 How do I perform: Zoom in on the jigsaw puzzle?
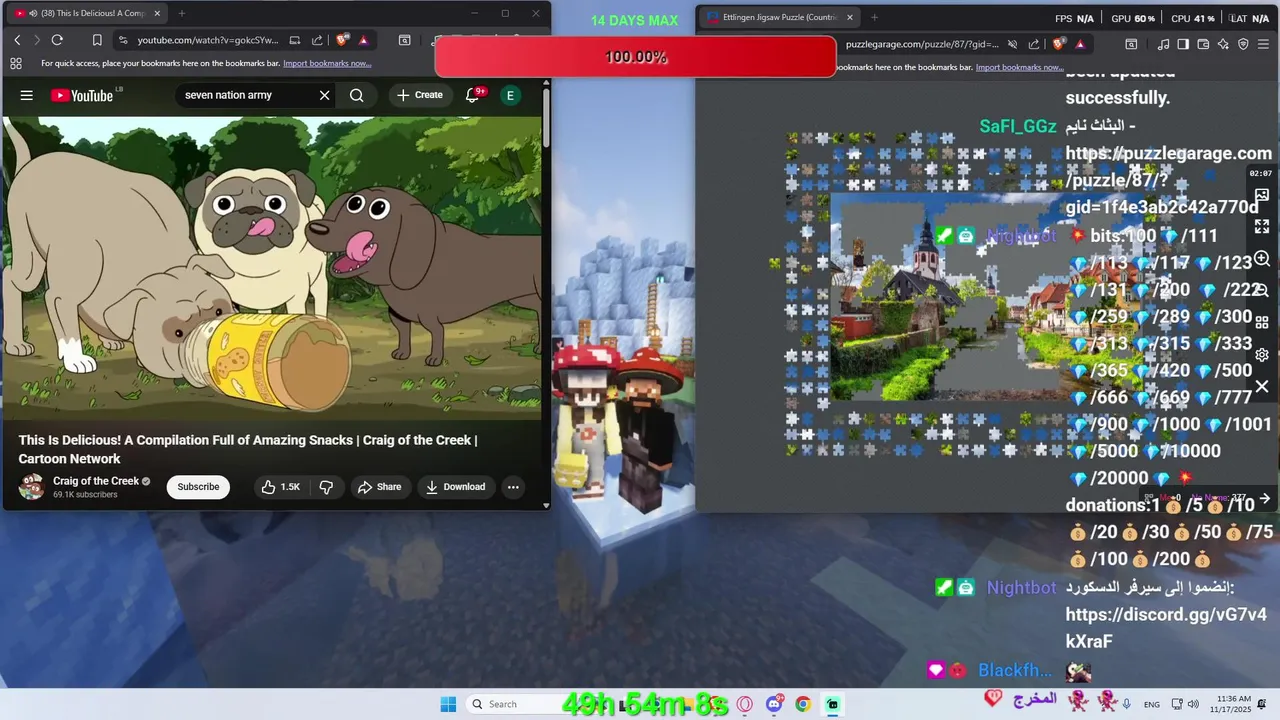coord(1262,259)
